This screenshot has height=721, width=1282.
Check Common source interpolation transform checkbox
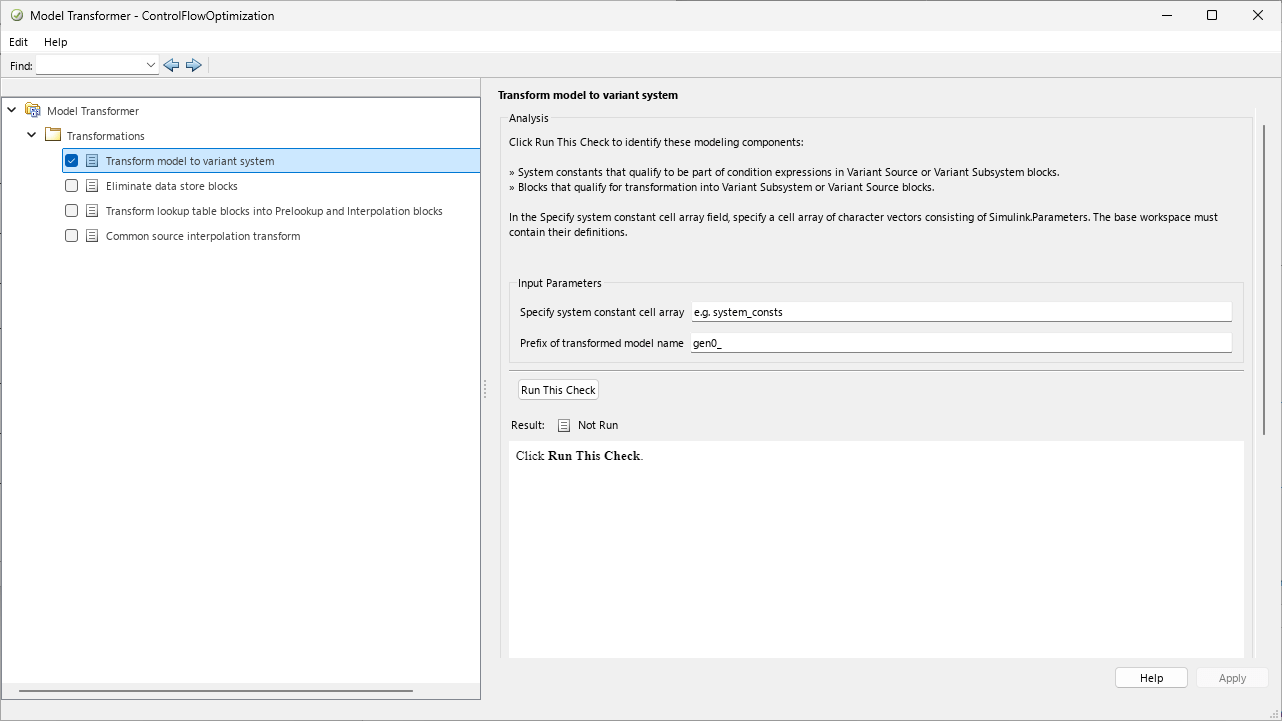click(71, 236)
